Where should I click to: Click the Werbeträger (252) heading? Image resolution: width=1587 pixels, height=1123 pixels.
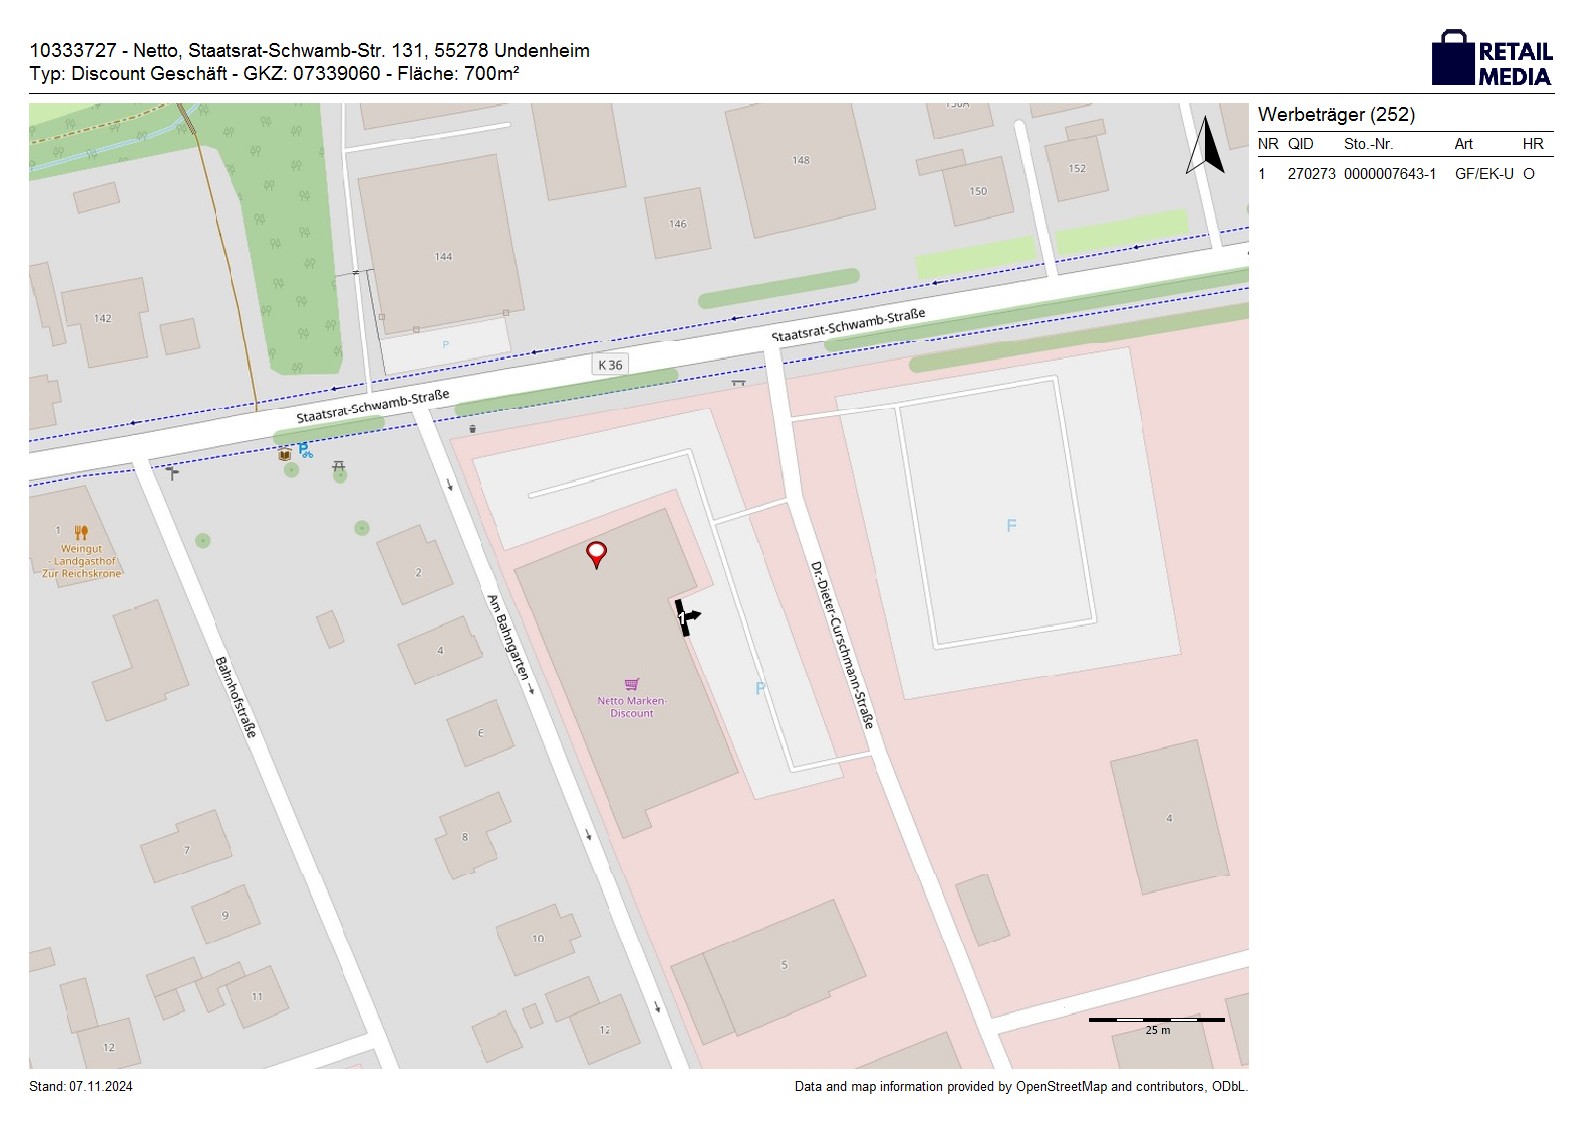coord(1336,115)
